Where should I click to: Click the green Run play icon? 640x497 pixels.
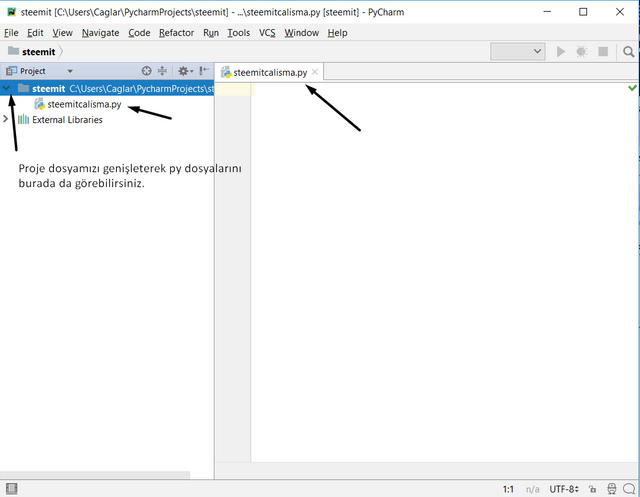point(561,51)
